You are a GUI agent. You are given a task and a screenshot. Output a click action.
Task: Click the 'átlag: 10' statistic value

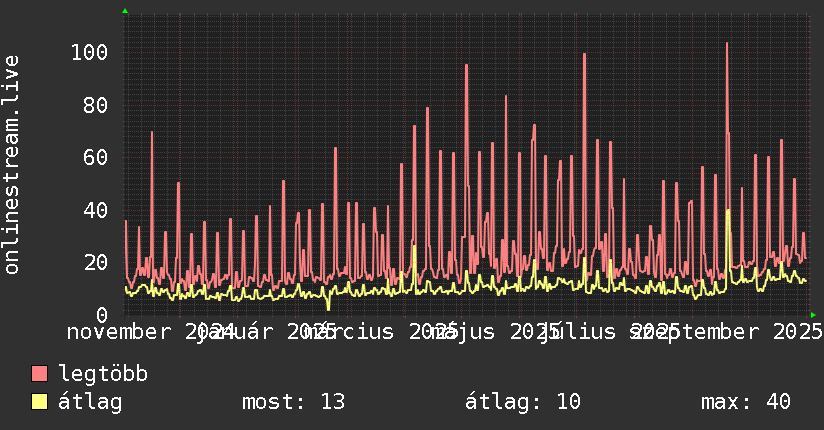tap(523, 402)
